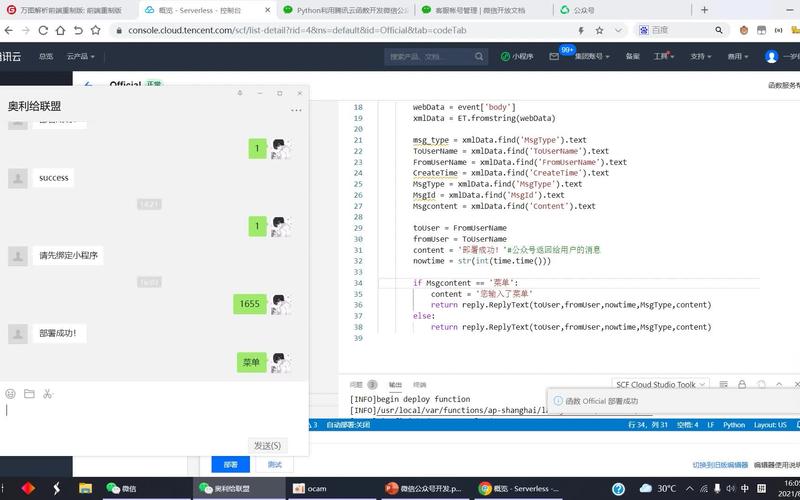Open the SCF Cloud Studio Toolkit output dropdown
The height and width of the screenshot is (500, 800).
click(x=660, y=384)
